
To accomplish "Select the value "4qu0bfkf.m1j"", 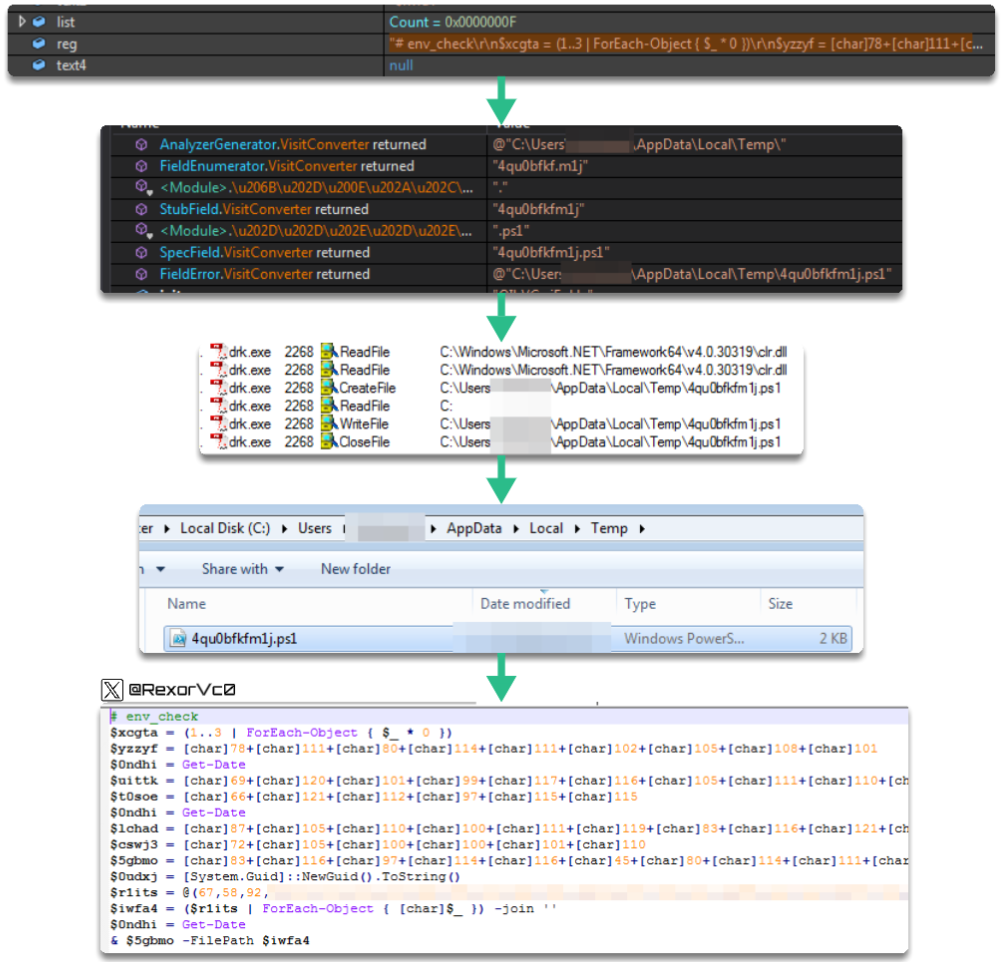I will click(540, 166).
